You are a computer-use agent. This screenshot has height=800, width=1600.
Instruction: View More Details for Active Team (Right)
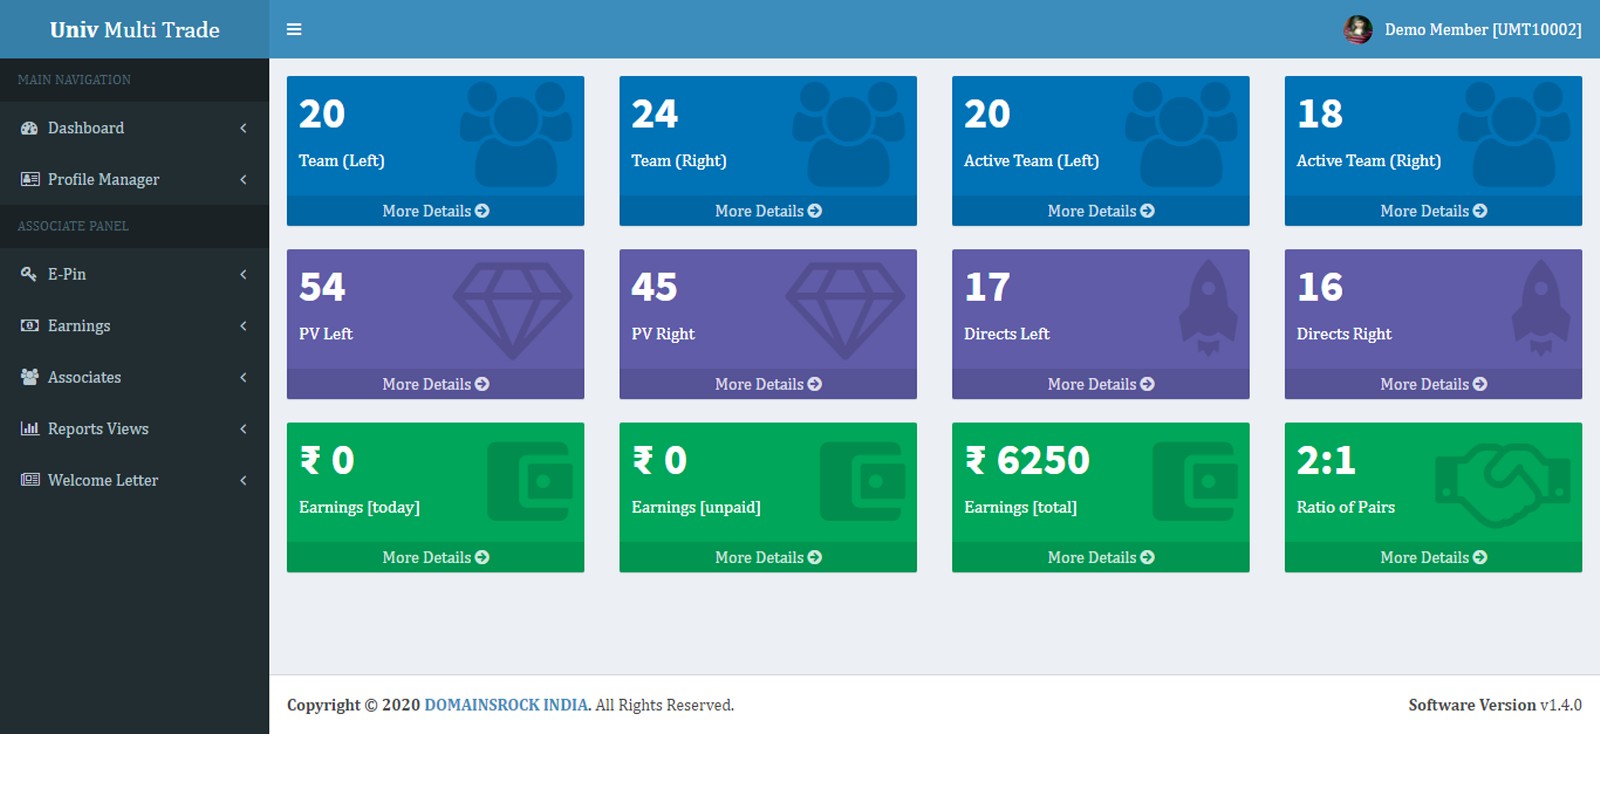[x=1433, y=211]
